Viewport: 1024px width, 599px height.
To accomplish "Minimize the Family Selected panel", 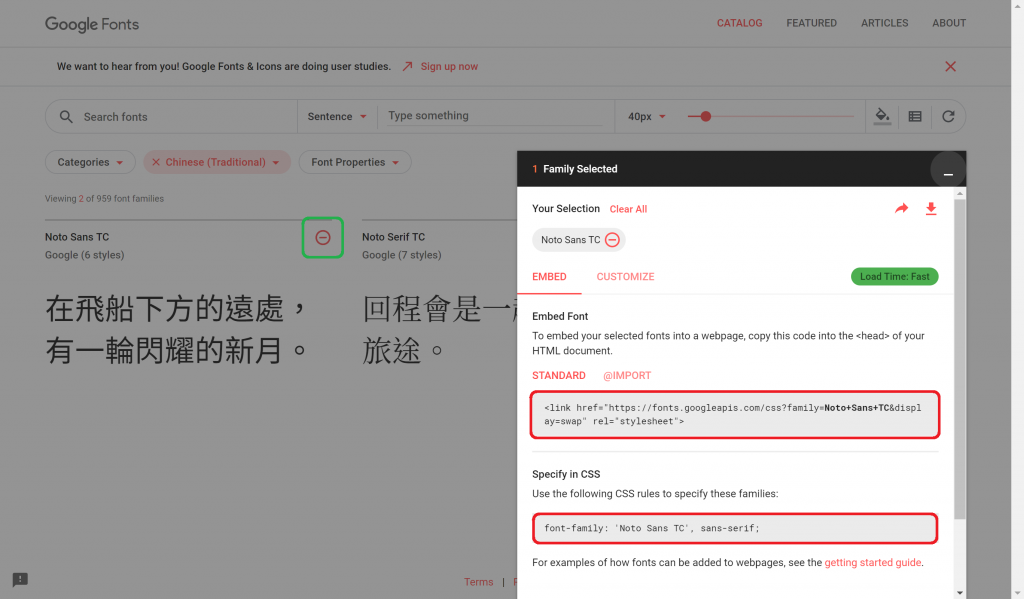I will pos(948,169).
